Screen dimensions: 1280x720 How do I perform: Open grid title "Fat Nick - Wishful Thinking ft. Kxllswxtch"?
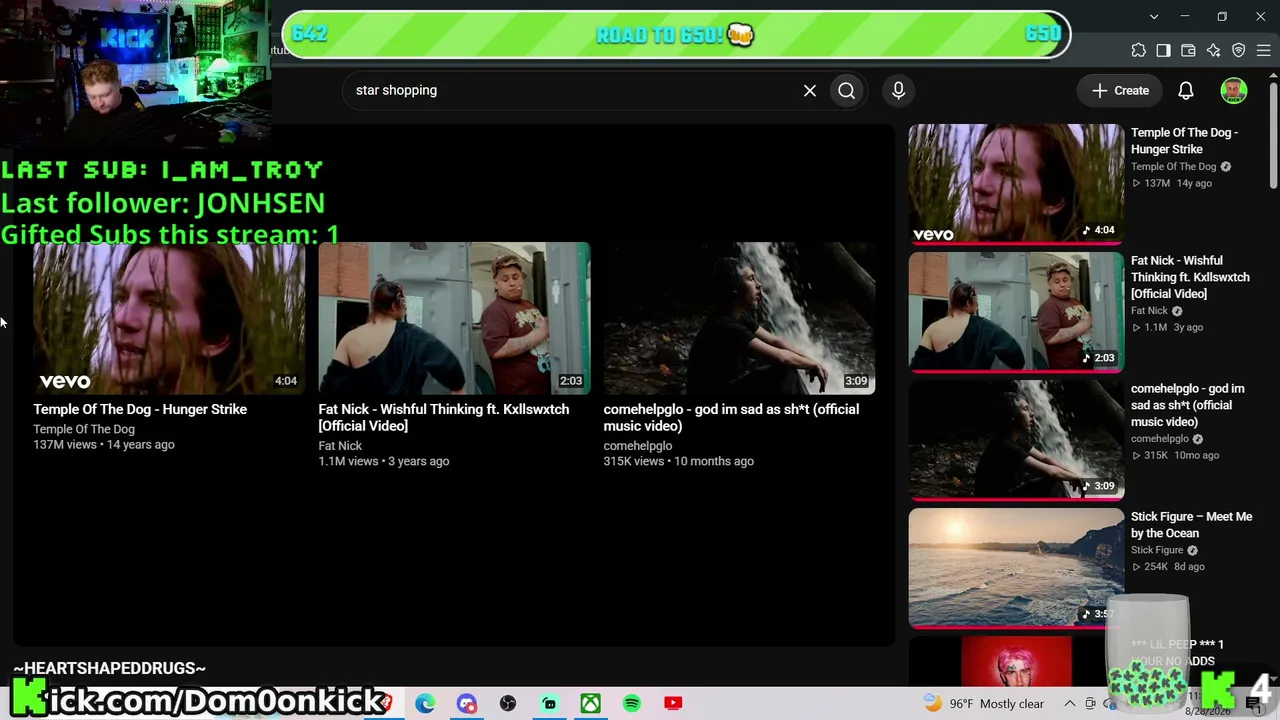[444, 417]
